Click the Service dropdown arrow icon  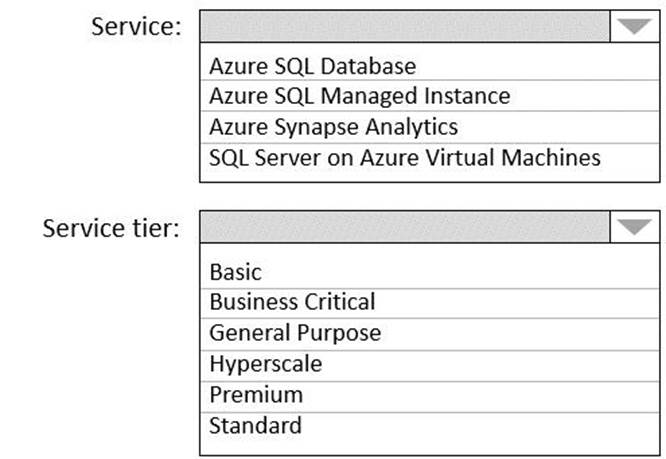(x=634, y=26)
